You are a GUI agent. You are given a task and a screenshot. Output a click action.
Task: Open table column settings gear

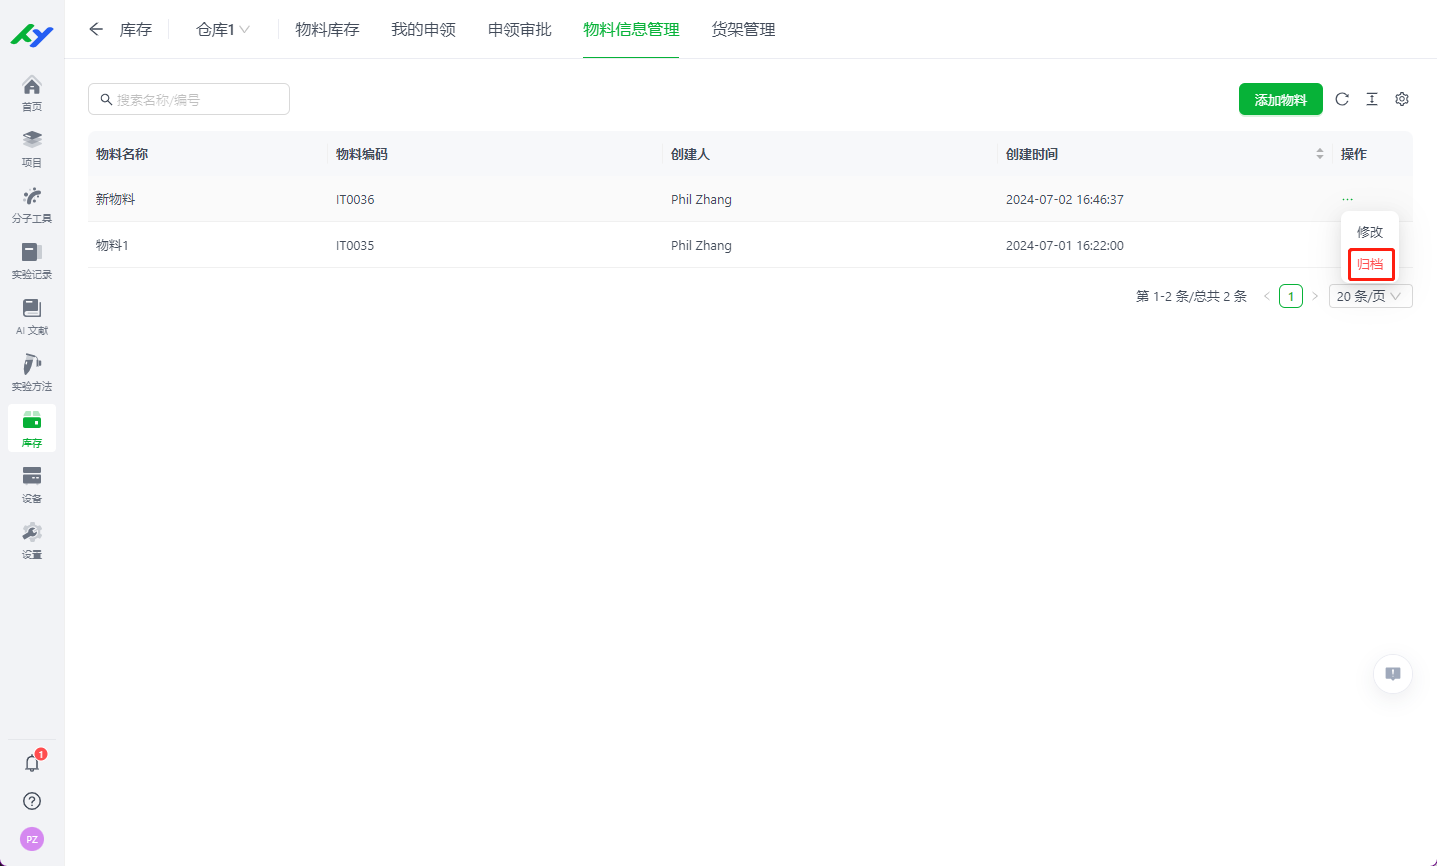1402,99
